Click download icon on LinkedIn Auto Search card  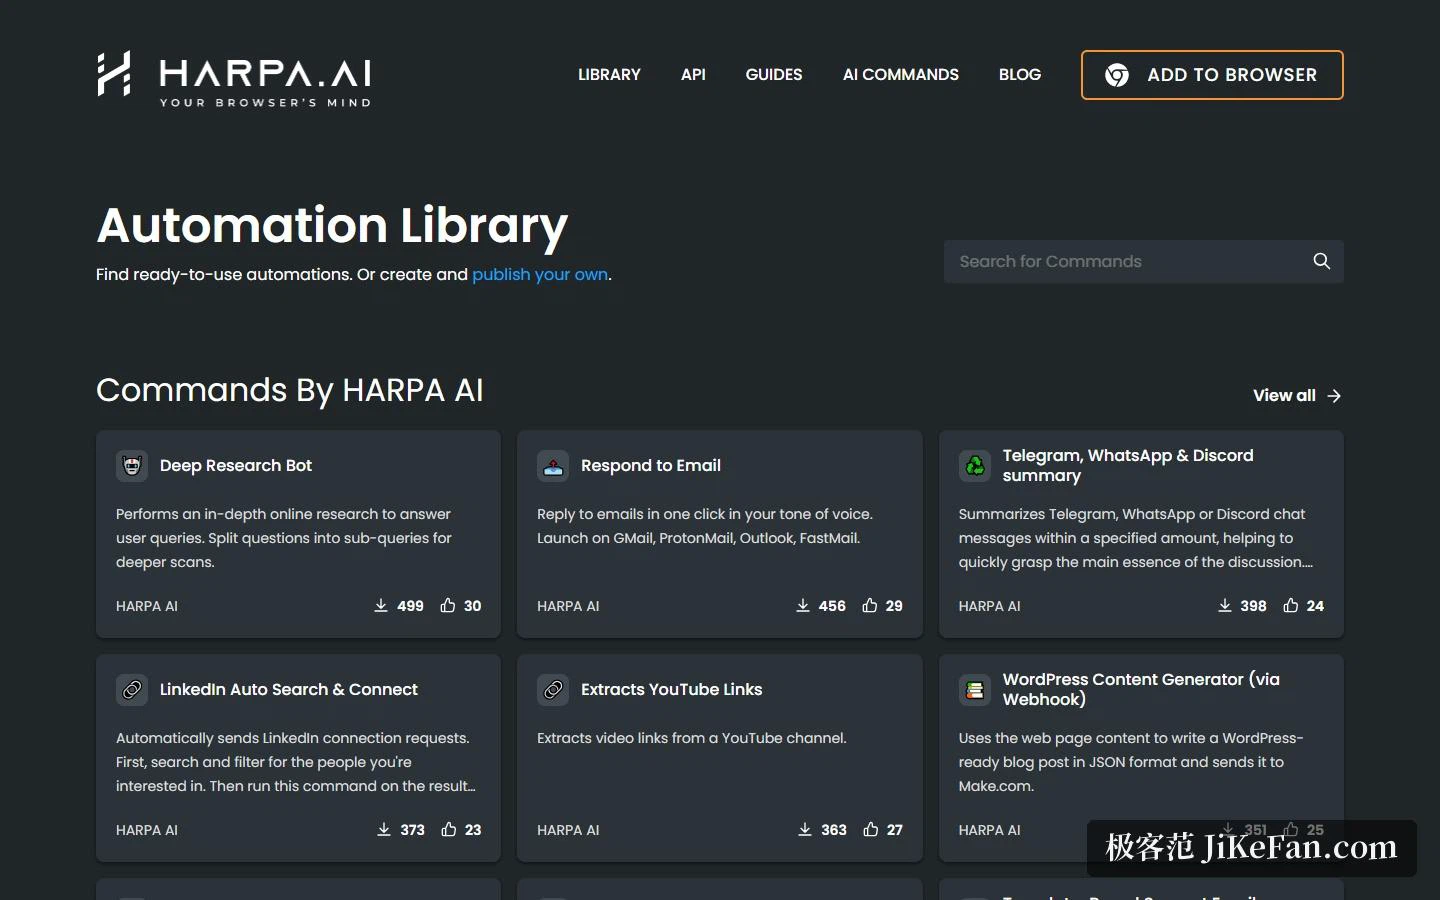point(384,830)
